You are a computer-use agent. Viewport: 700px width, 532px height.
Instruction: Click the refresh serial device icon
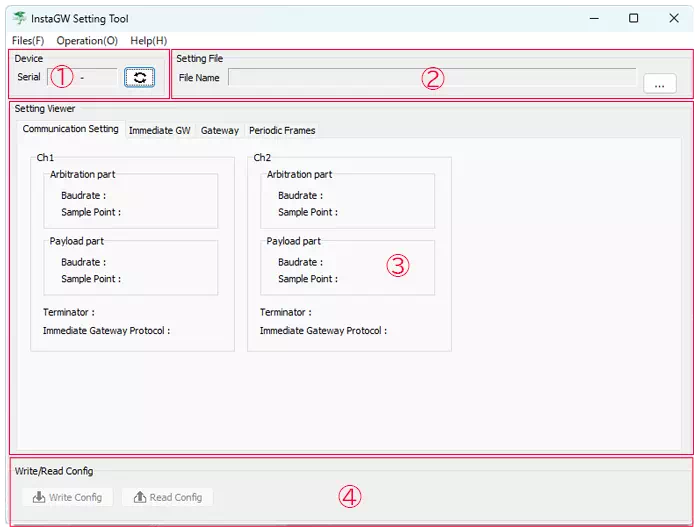tap(140, 78)
